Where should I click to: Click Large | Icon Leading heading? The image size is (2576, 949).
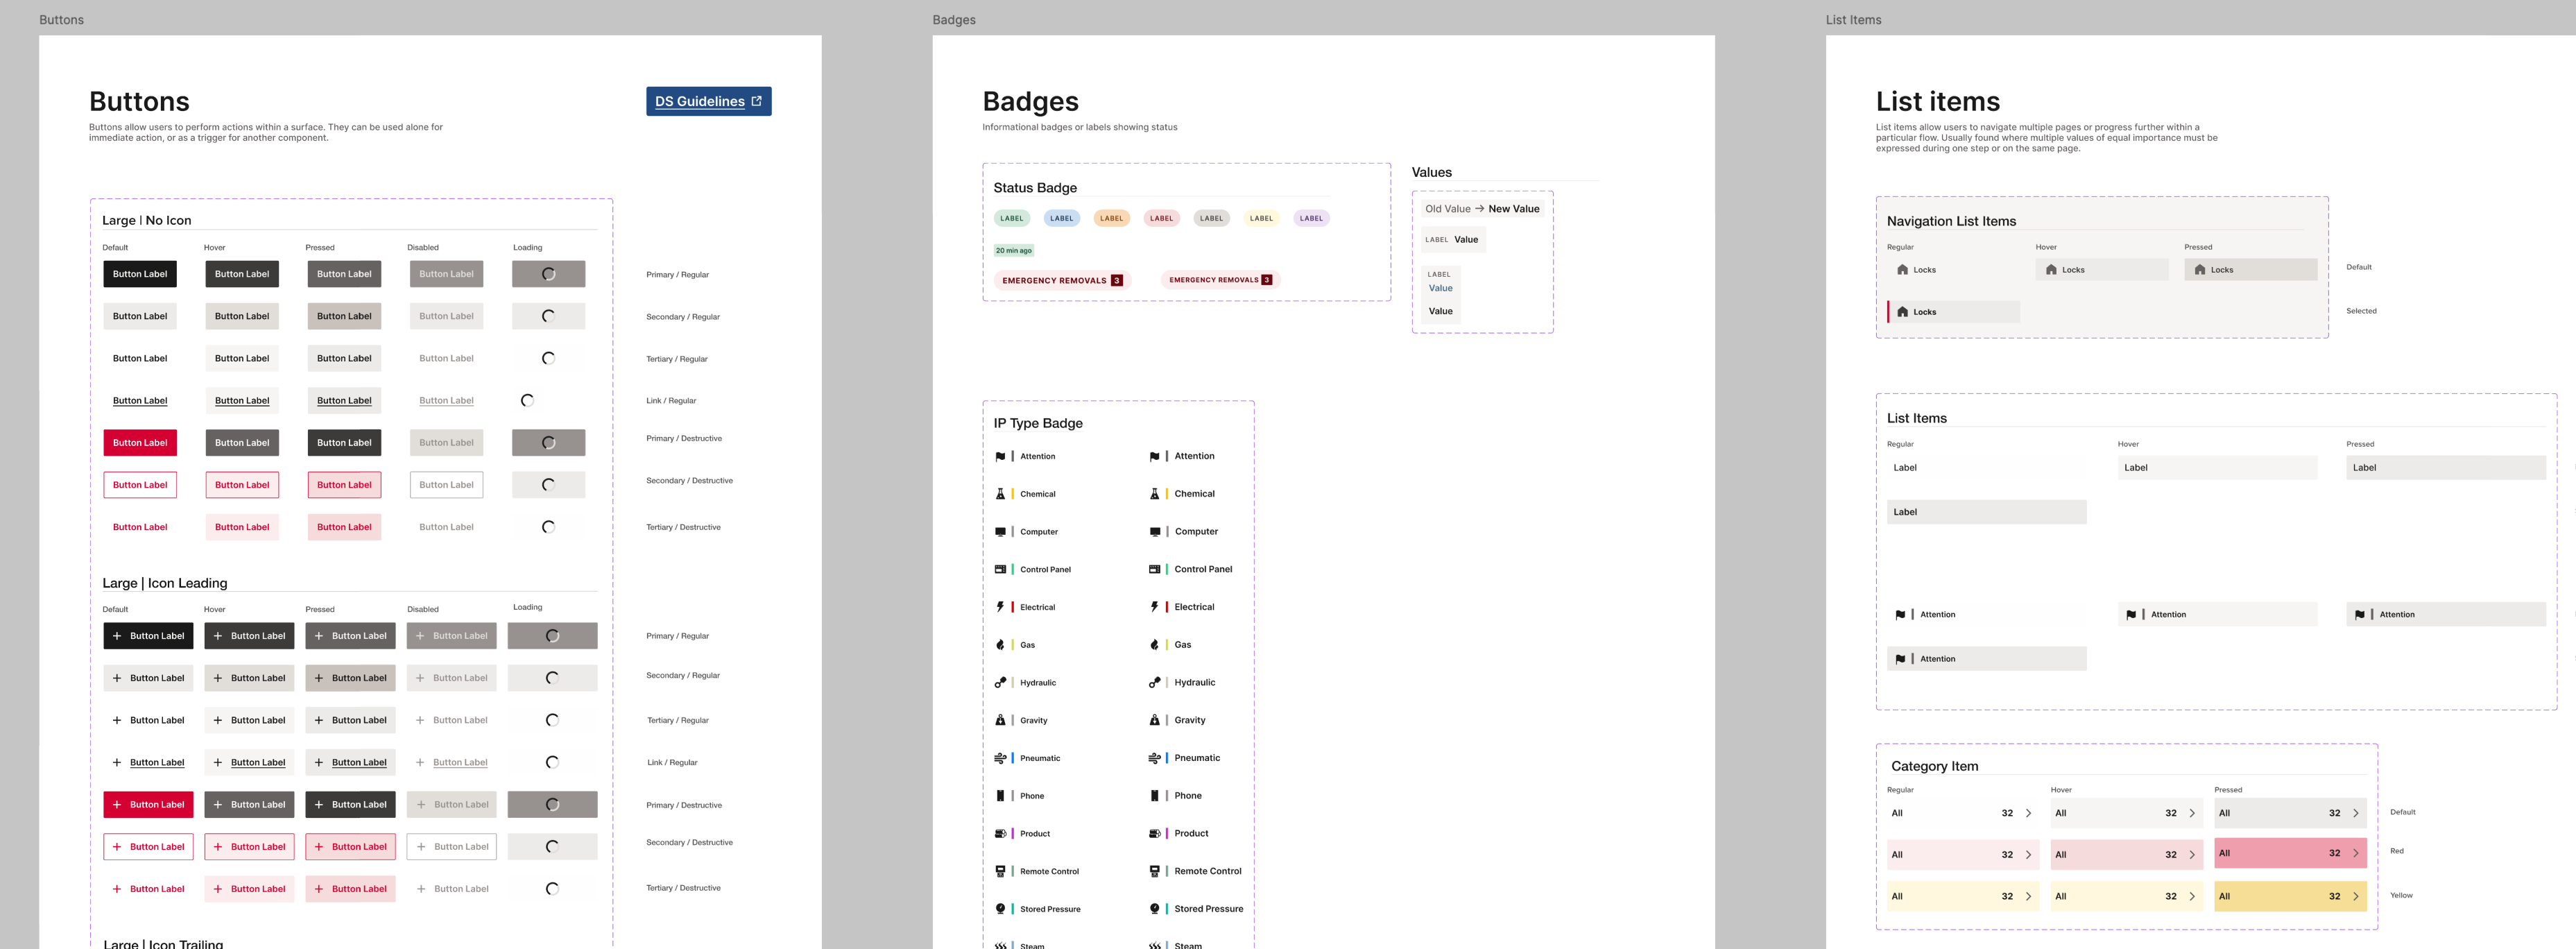tap(165, 584)
